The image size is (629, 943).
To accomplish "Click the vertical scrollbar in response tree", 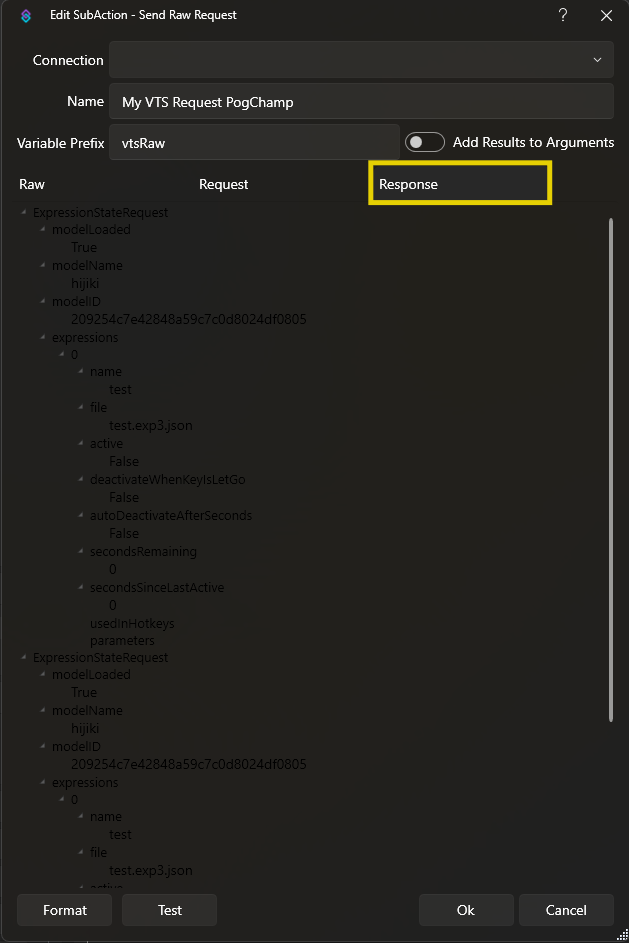I will pyautogui.click(x=611, y=470).
